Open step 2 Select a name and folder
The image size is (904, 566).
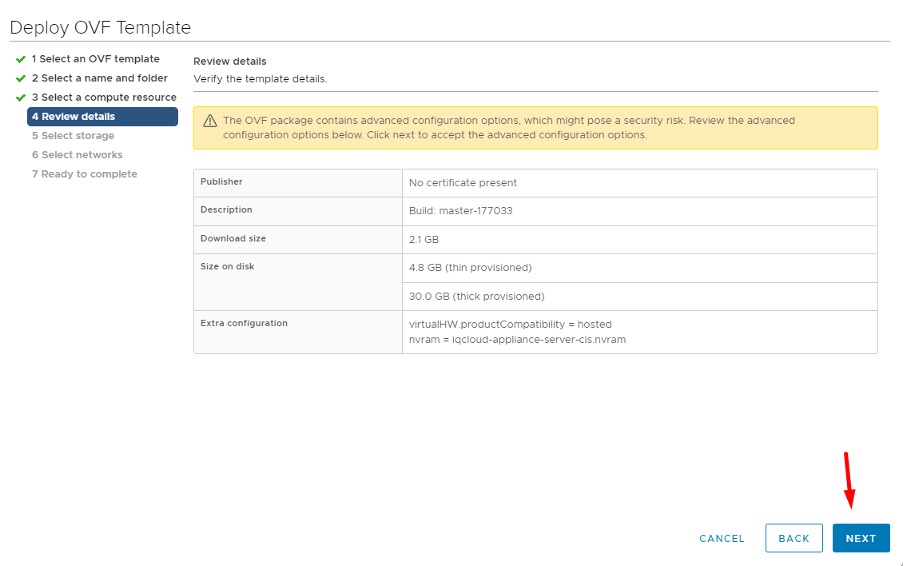click(99, 78)
